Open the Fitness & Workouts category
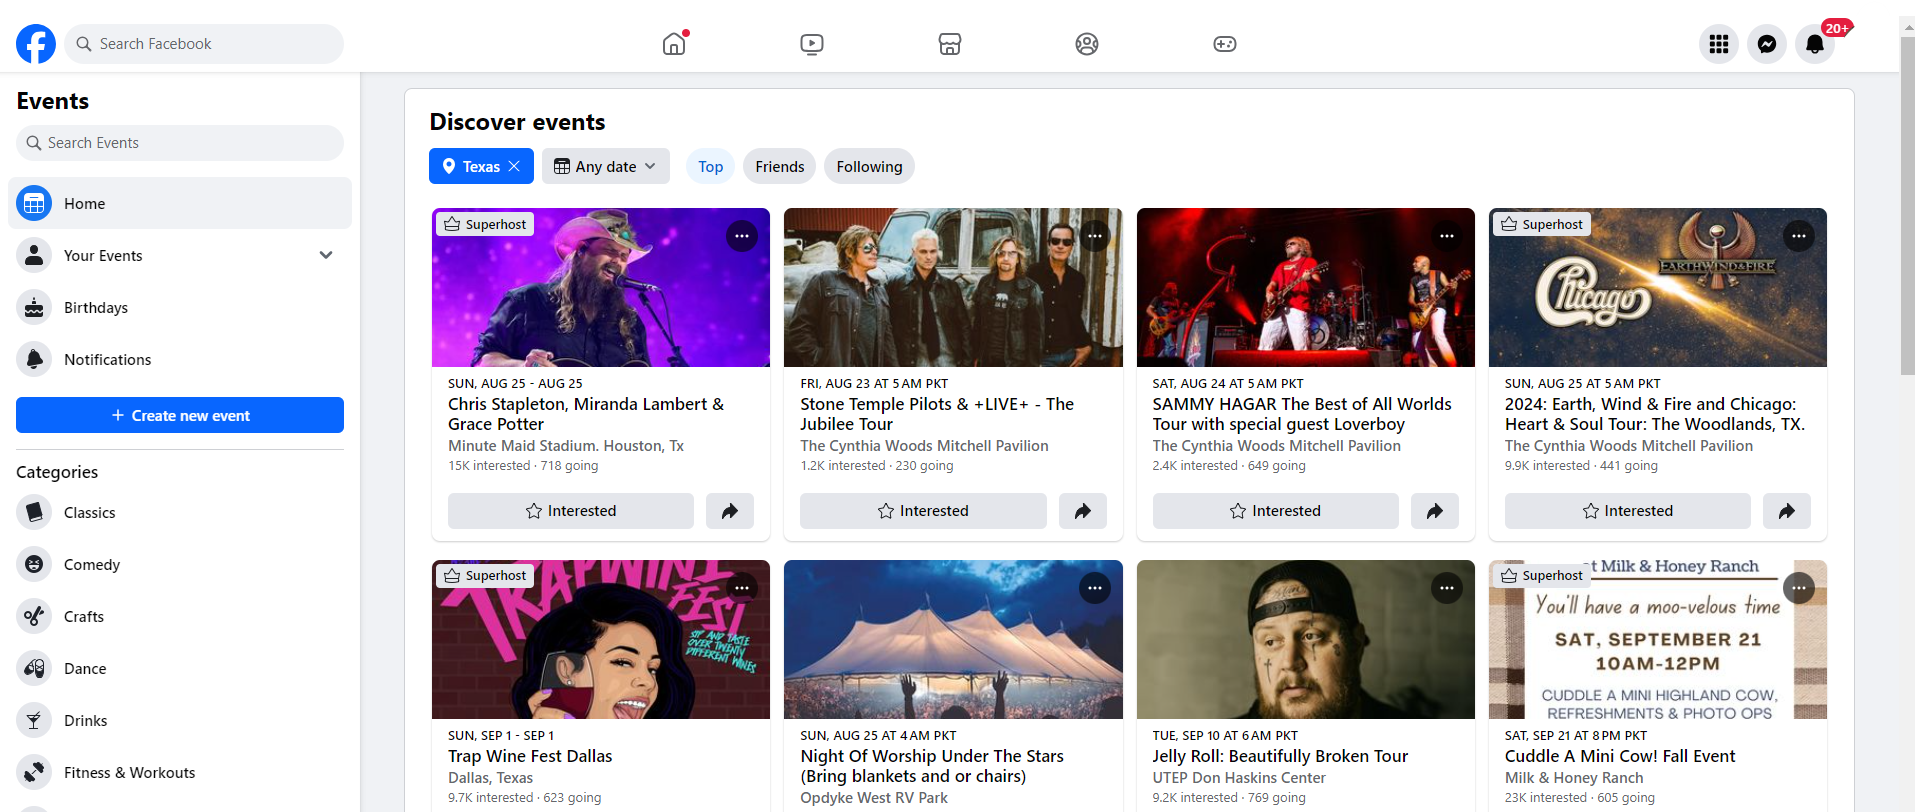Image resolution: width=1915 pixels, height=812 pixels. (x=180, y=772)
